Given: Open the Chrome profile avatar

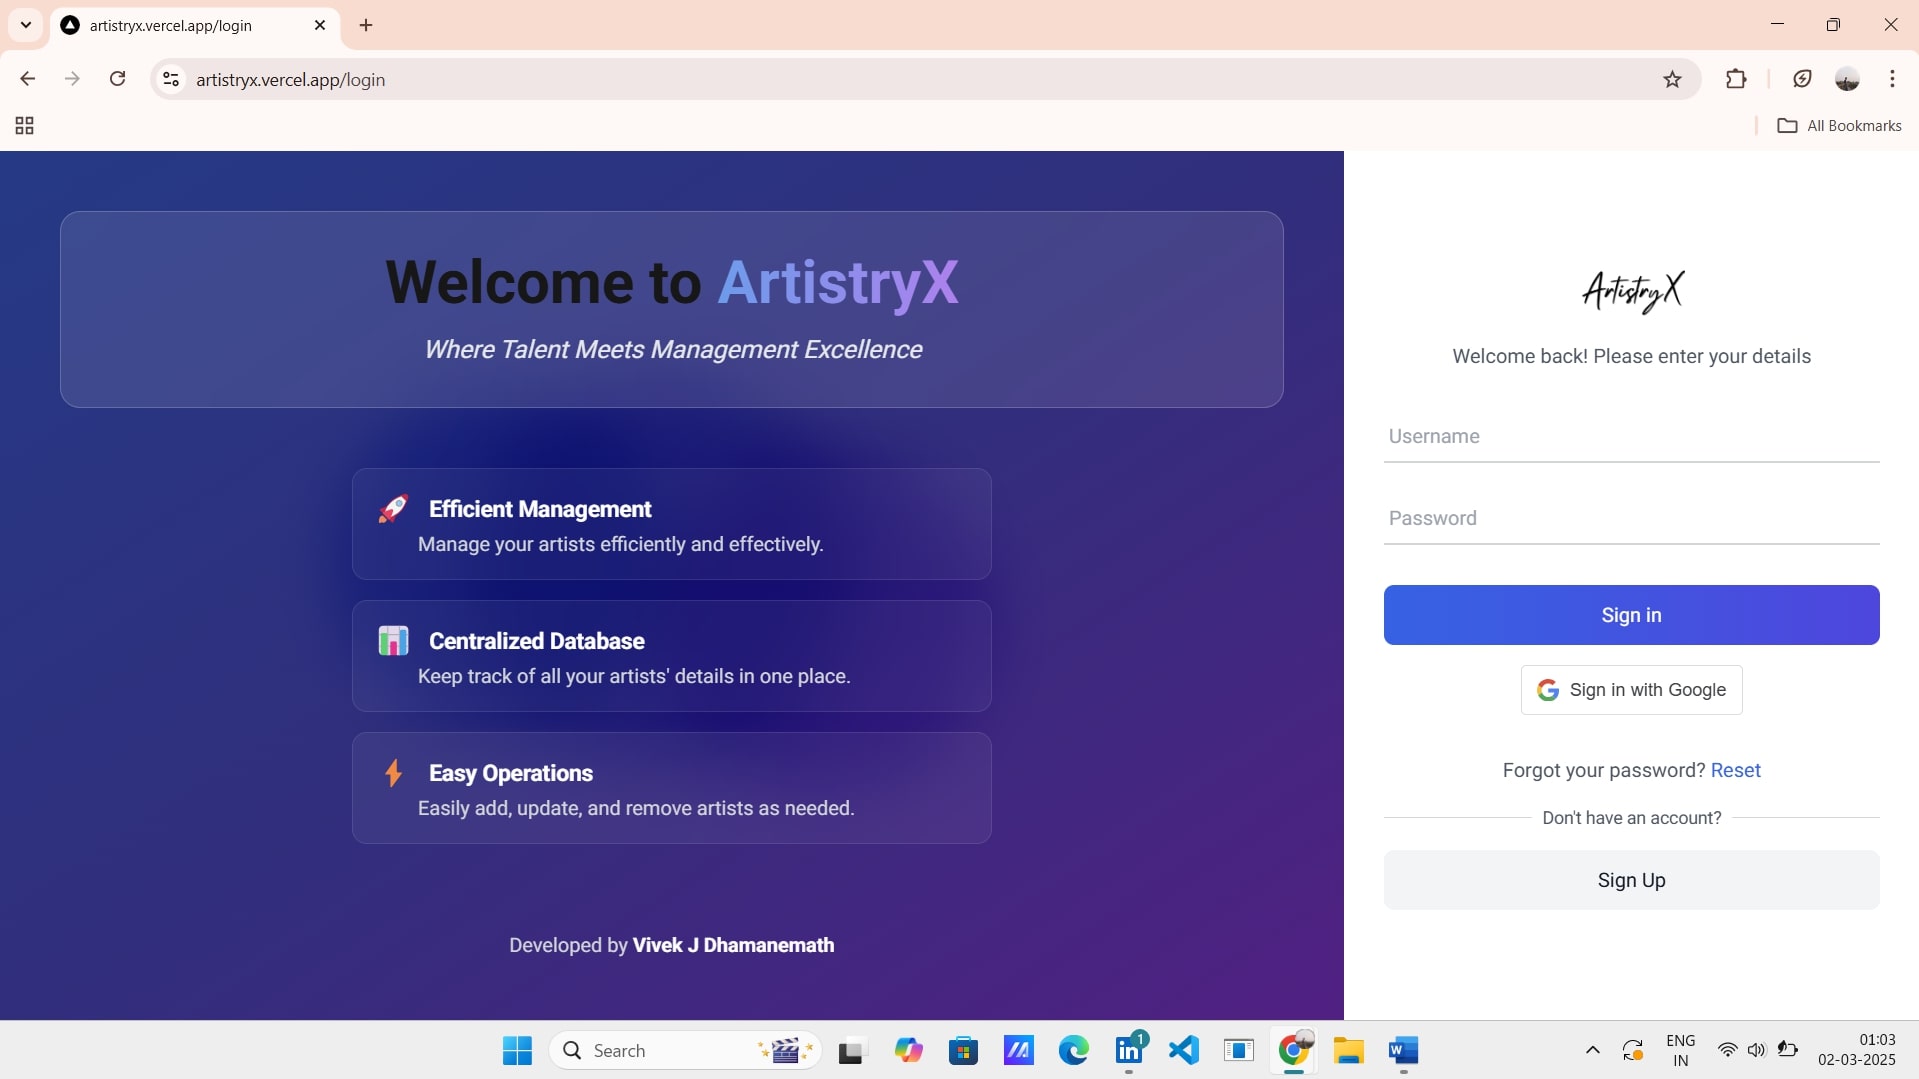Looking at the screenshot, I should 1846,79.
